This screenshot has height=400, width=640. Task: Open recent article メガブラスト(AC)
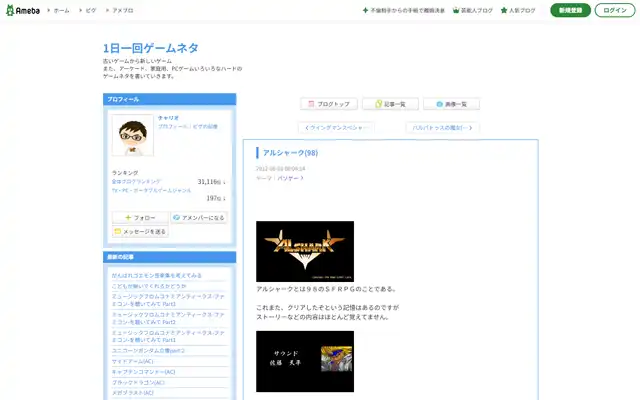click(133, 393)
